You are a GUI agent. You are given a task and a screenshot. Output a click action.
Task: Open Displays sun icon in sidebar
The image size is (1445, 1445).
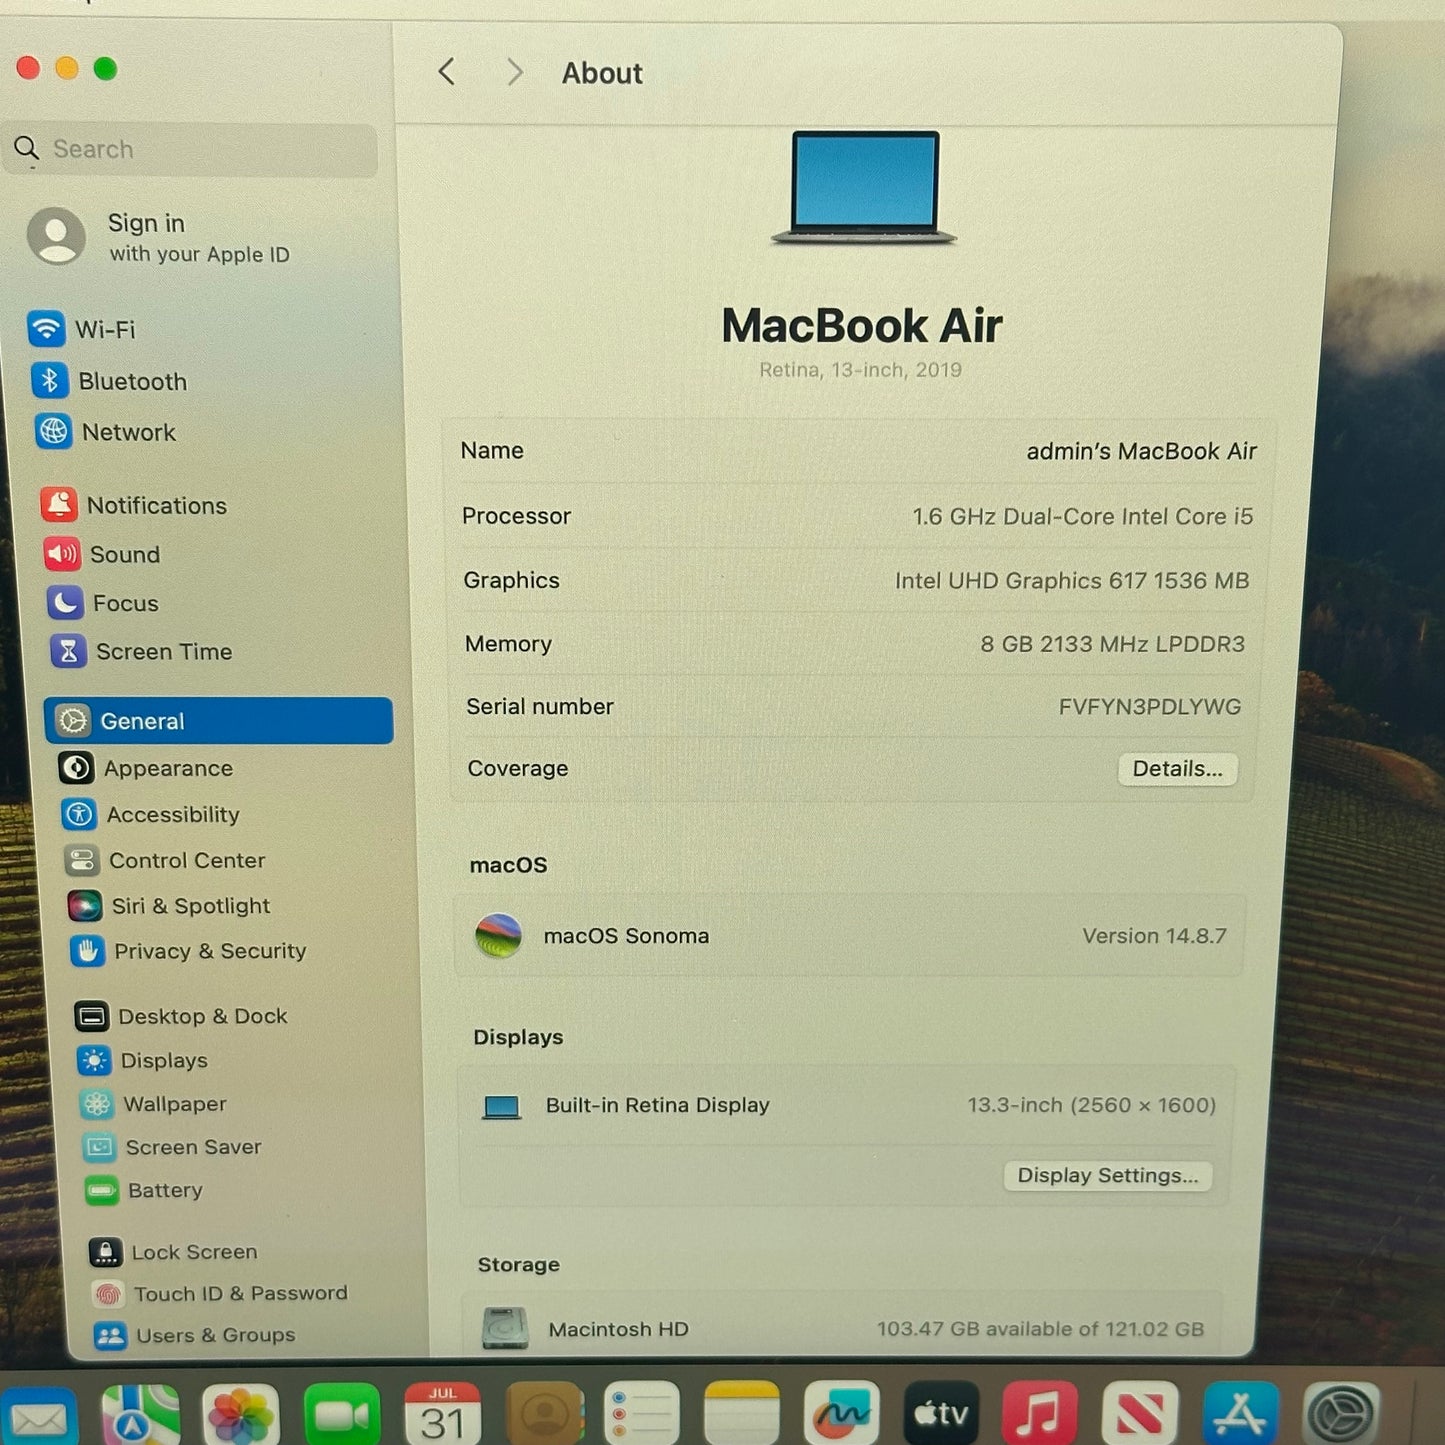[94, 1060]
